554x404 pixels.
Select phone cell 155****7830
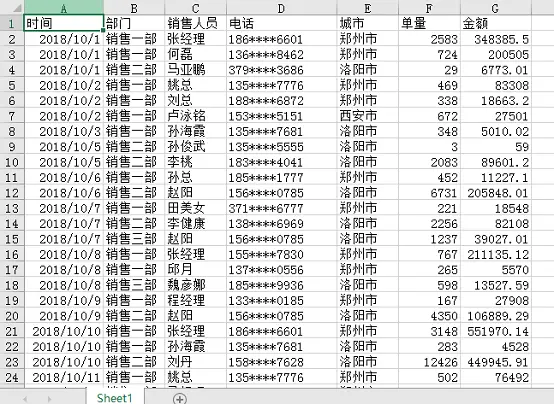click(282, 254)
